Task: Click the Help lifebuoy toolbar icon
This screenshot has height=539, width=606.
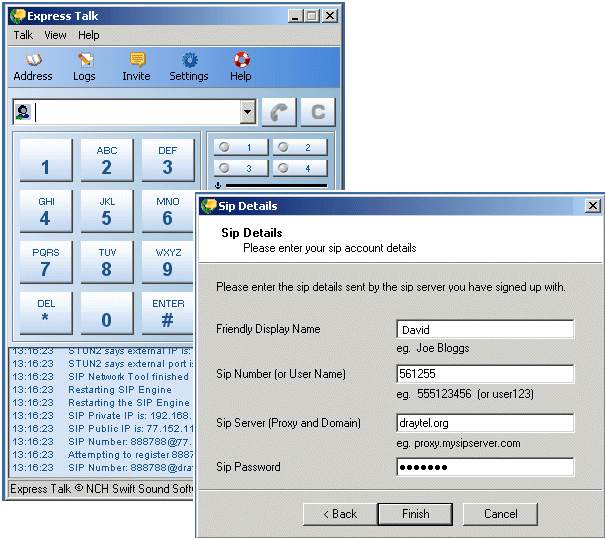Action: [x=241, y=67]
